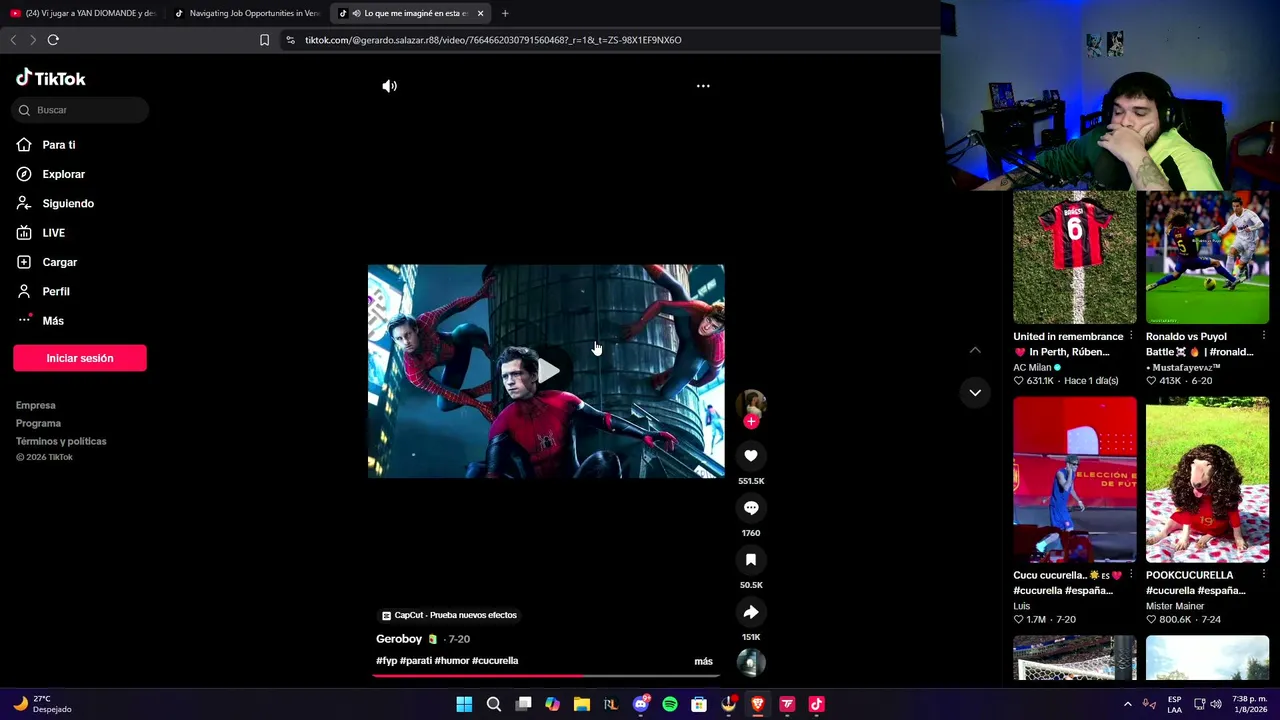This screenshot has width=1280, height=720.
Task: Open options for 'Cucu cucurella' video
Action: coord(1131,575)
